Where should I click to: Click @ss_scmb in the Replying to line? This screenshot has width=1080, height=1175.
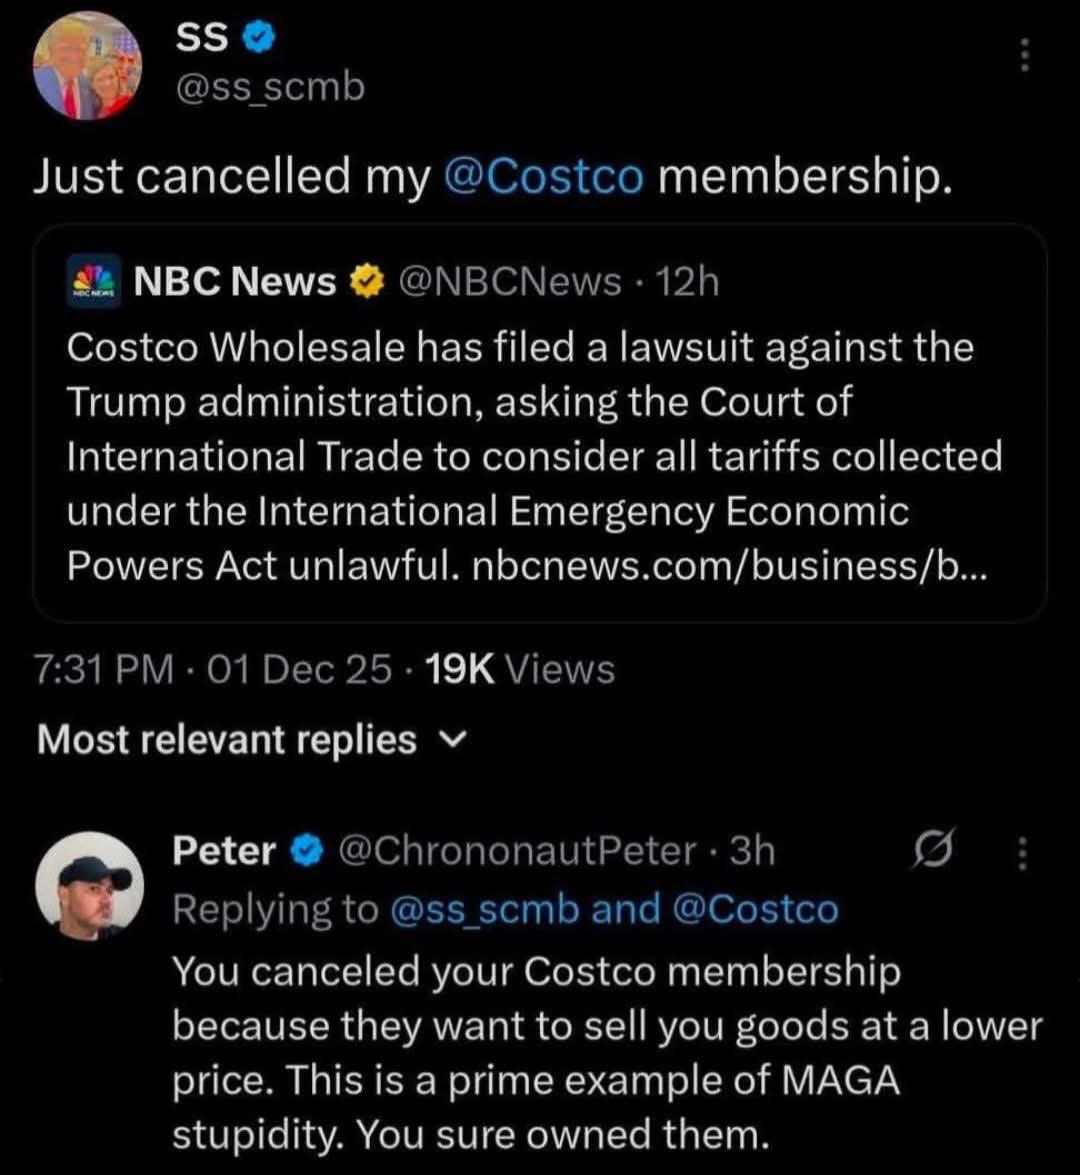[x=486, y=910]
